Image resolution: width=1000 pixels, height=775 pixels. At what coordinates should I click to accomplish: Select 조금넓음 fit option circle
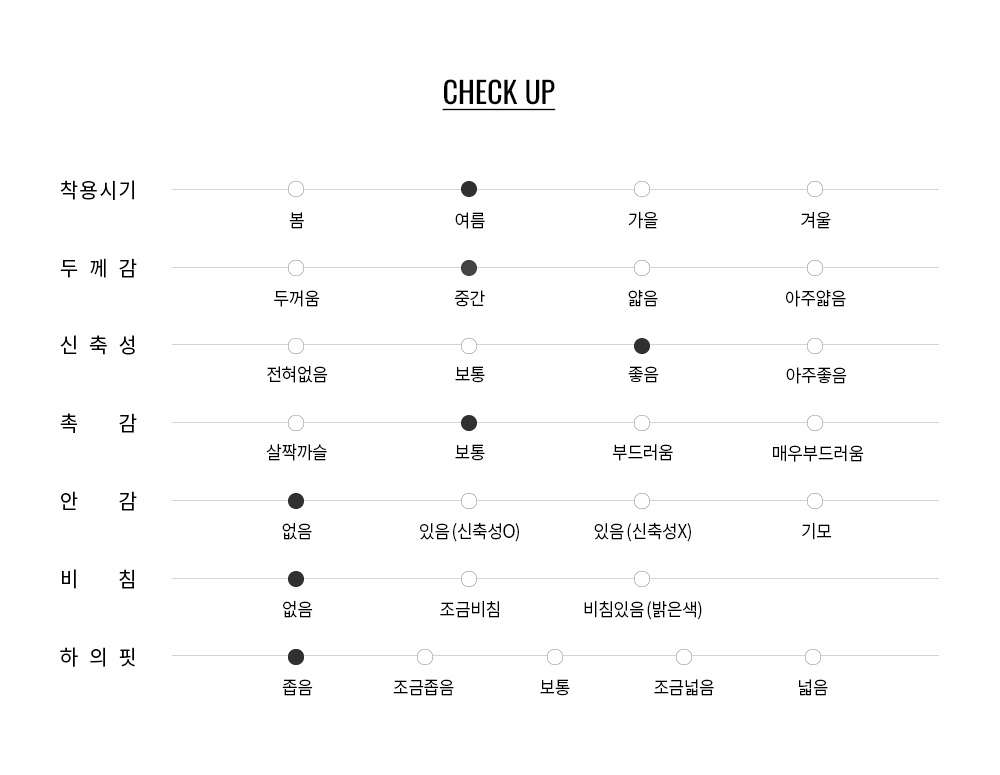[684, 656]
